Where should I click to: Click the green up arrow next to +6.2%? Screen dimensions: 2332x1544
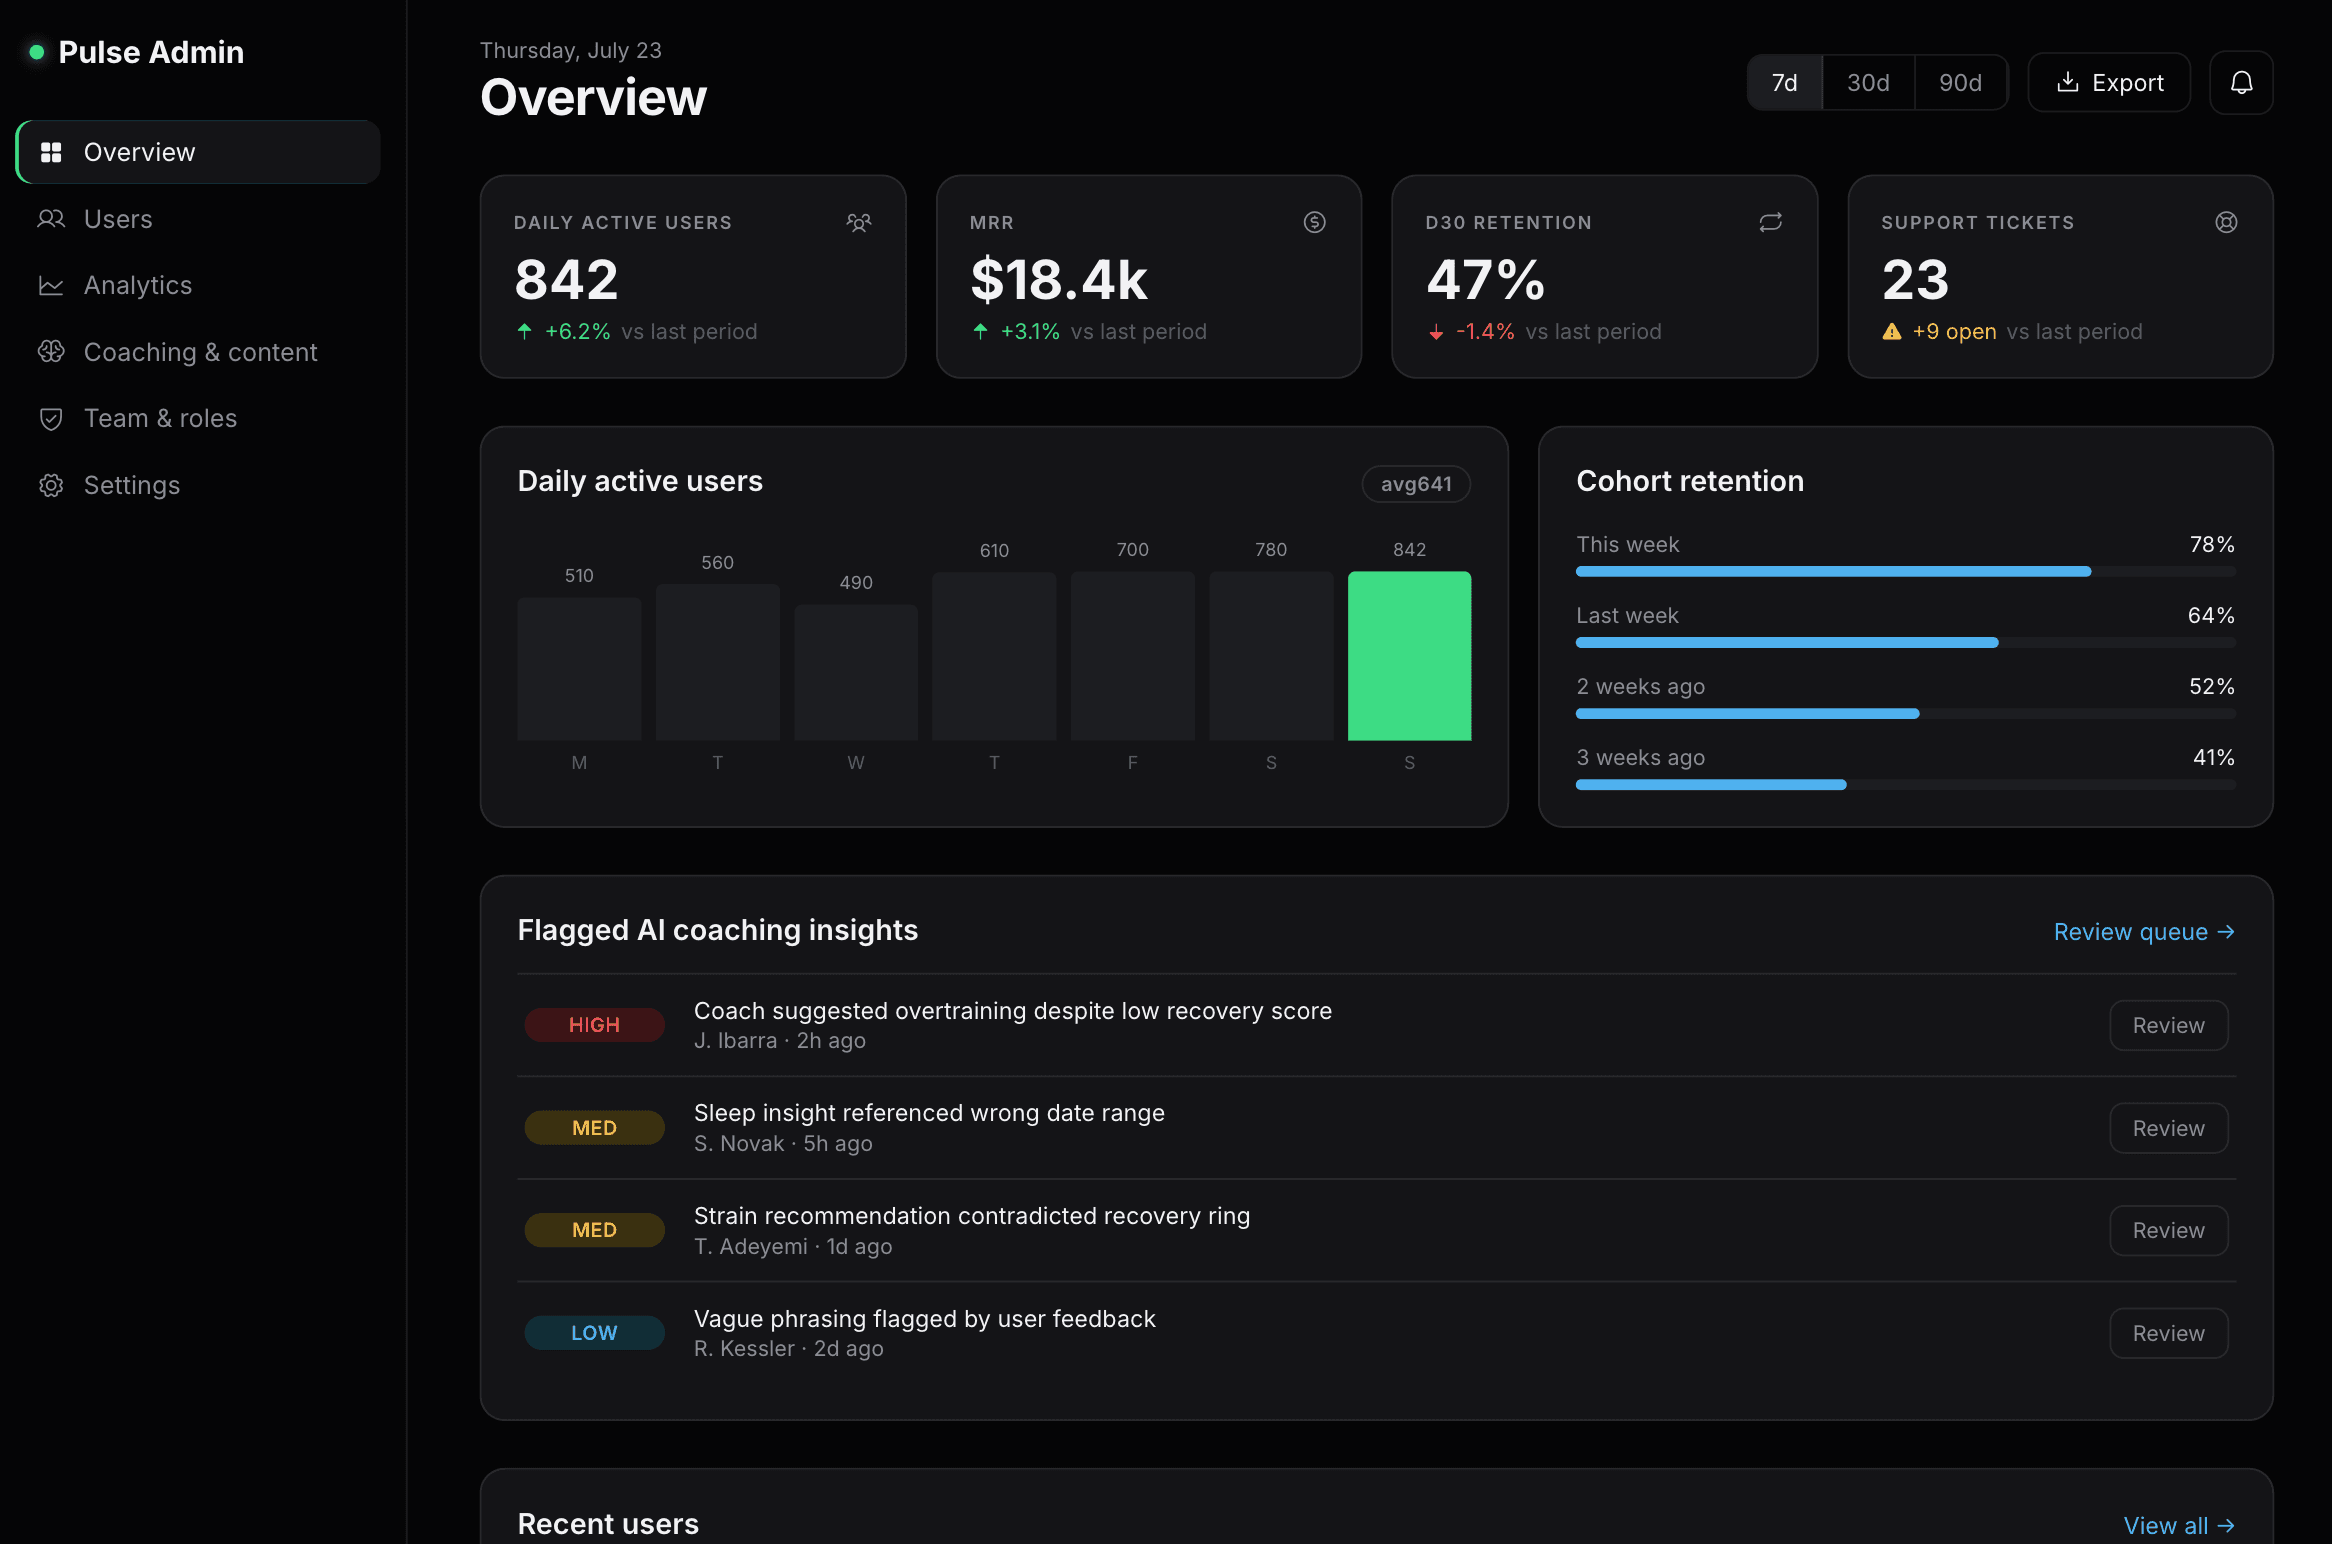[525, 331]
